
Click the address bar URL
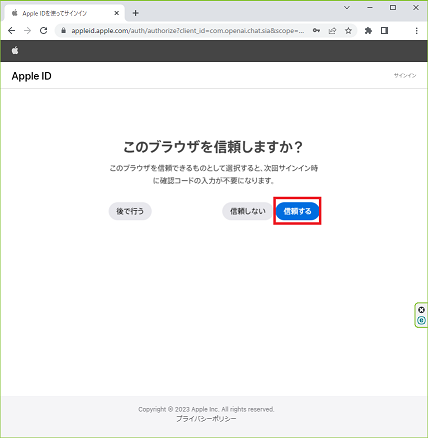click(x=188, y=31)
